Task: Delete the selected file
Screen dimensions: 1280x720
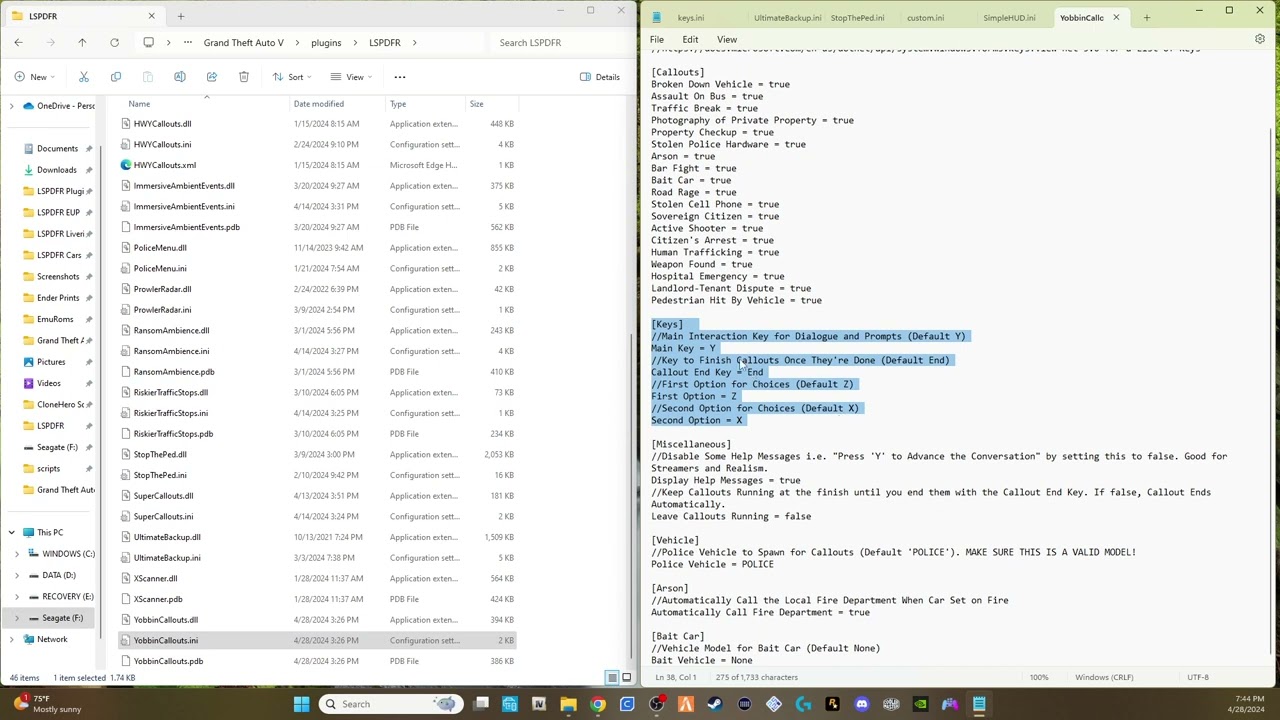Action: tap(244, 77)
